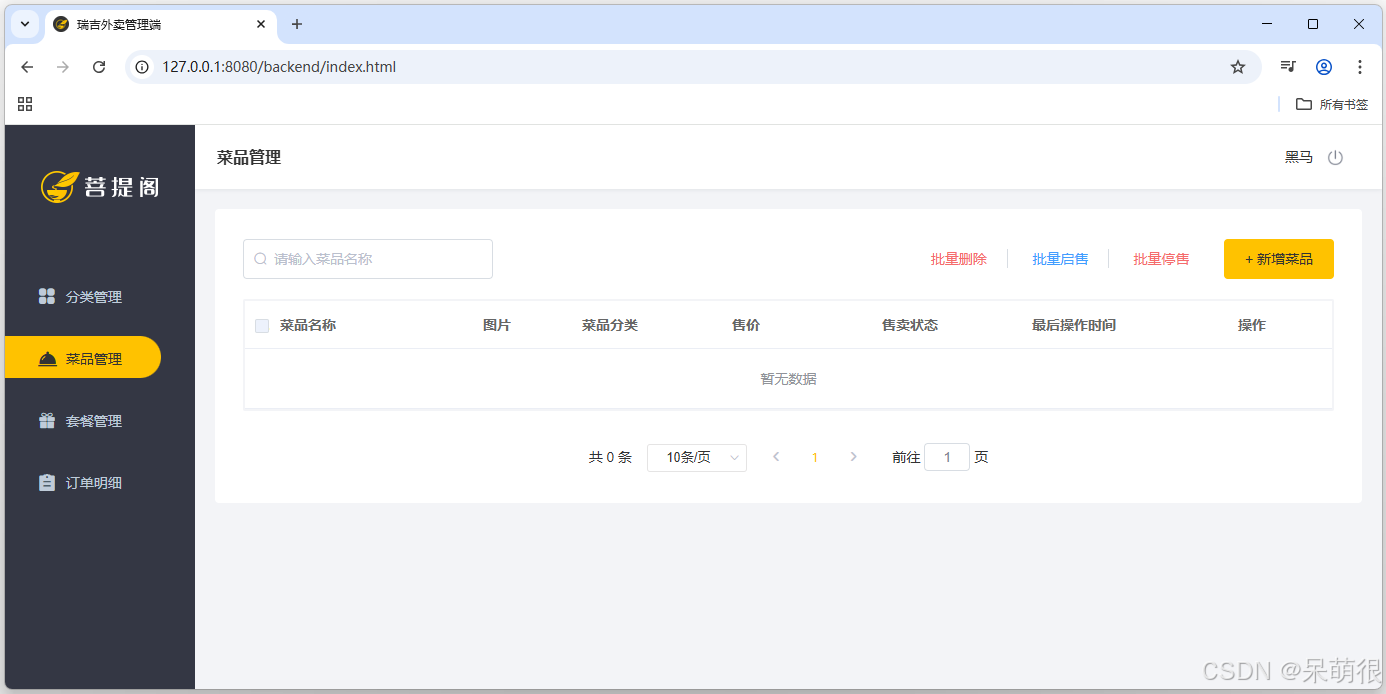Click the 菜品分类 column header
This screenshot has height=694, width=1386.
[610, 325]
